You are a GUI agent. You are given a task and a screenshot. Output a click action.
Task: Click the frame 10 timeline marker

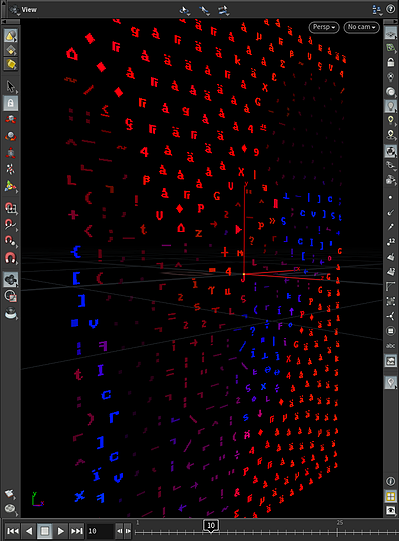click(211, 525)
